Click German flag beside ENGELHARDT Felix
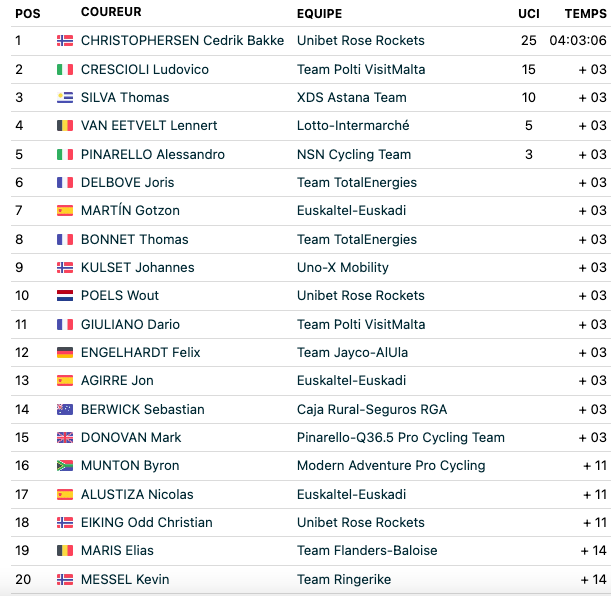 (x=65, y=352)
